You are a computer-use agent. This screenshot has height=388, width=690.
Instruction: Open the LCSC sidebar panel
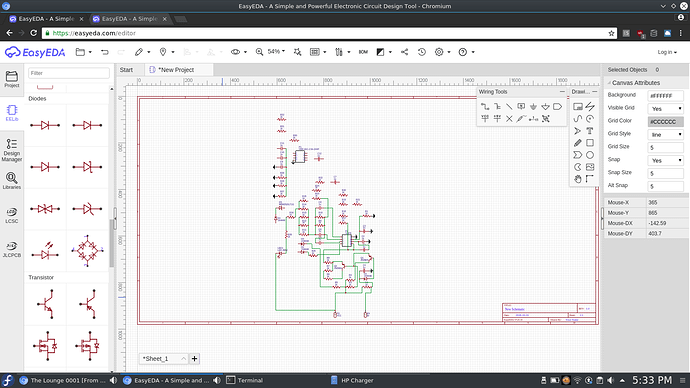click(12, 216)
